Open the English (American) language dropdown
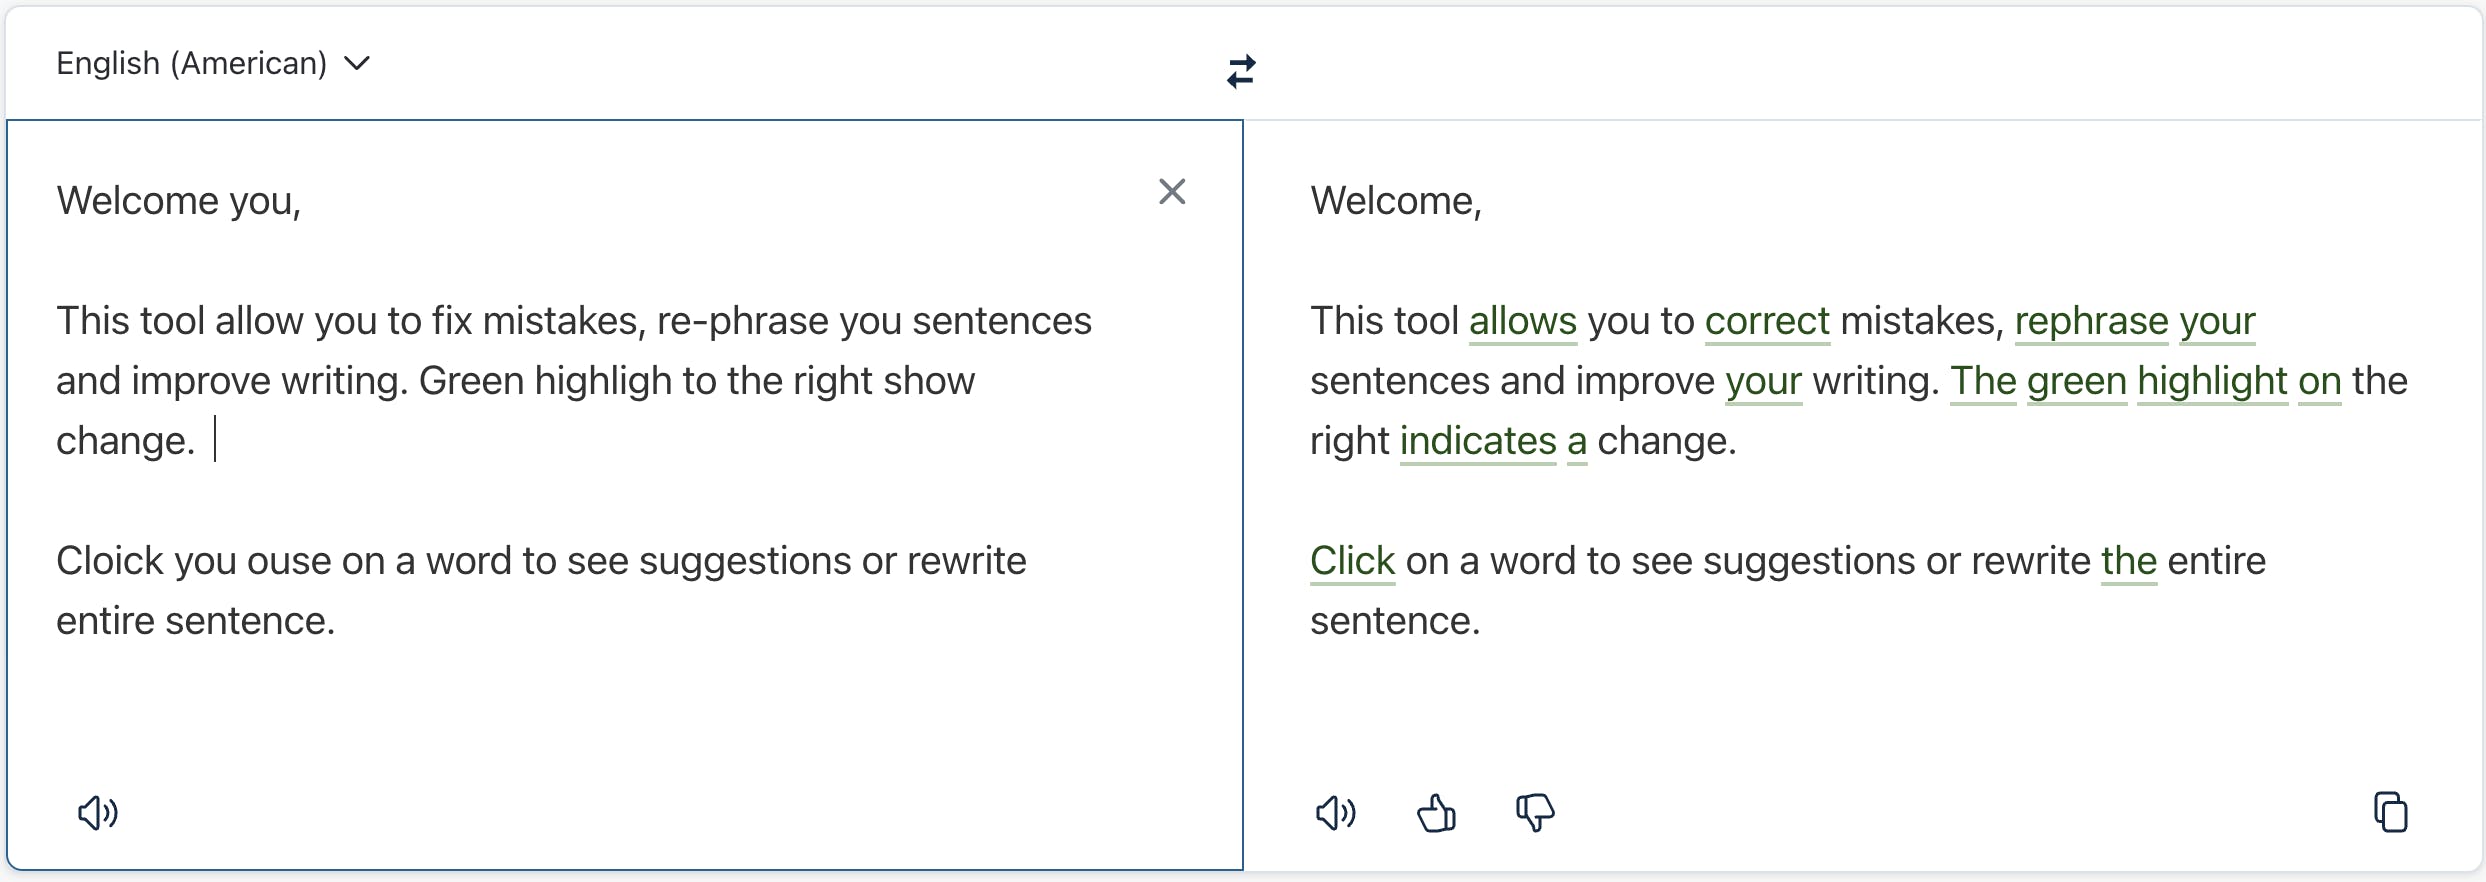Viewport: 2486px width, 882px height. click(x=213, y=64)
